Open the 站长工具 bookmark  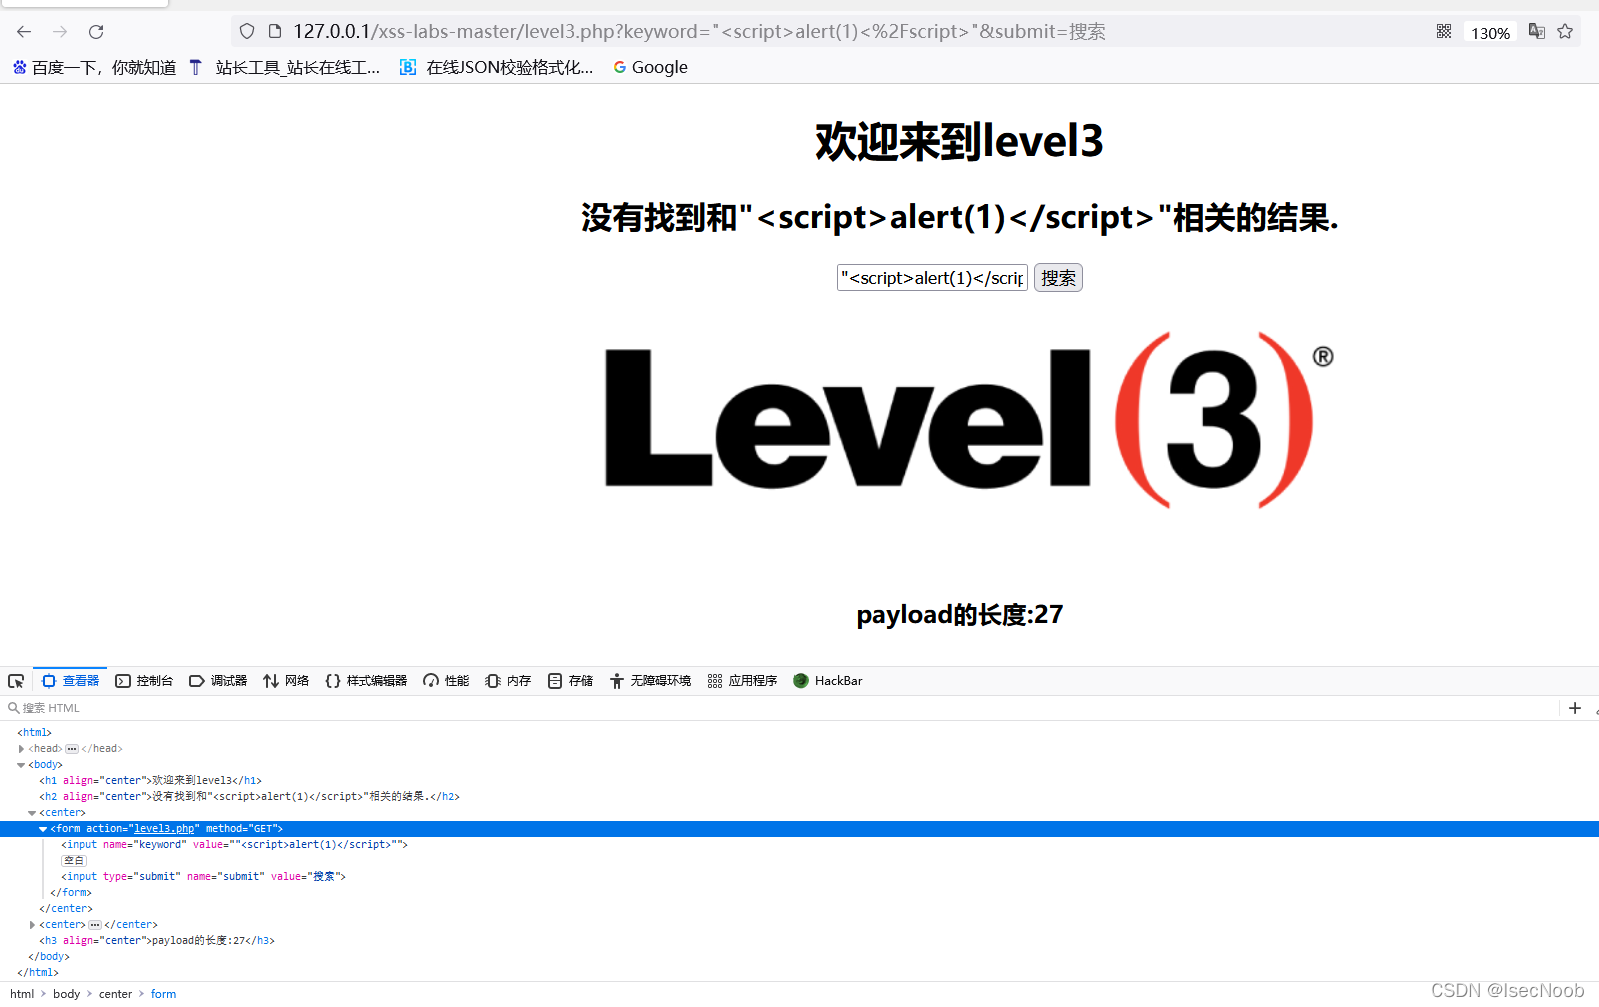pos(285,67)
